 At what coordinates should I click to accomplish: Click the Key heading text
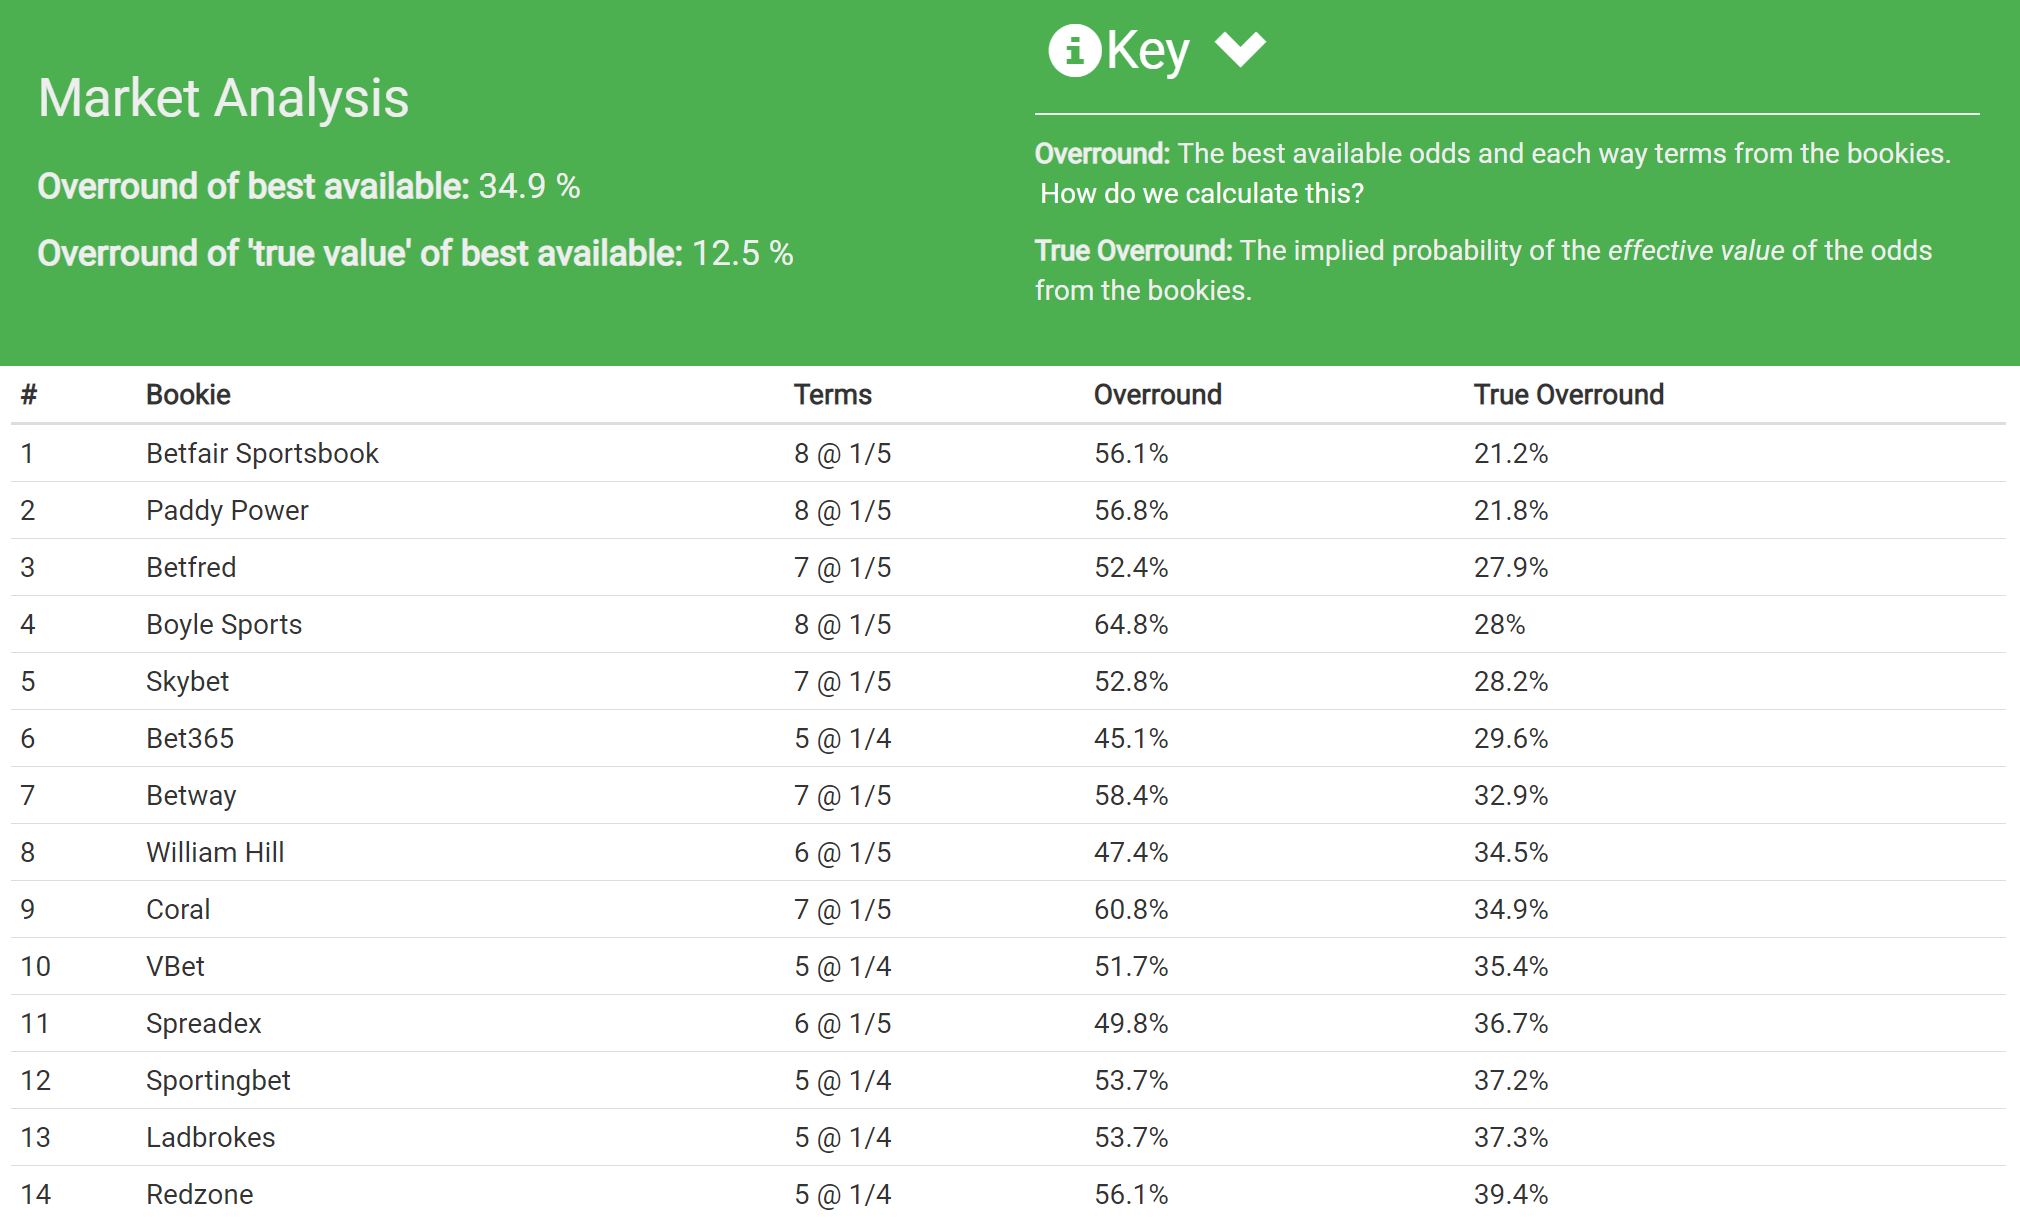click(x=1147, y=50)
